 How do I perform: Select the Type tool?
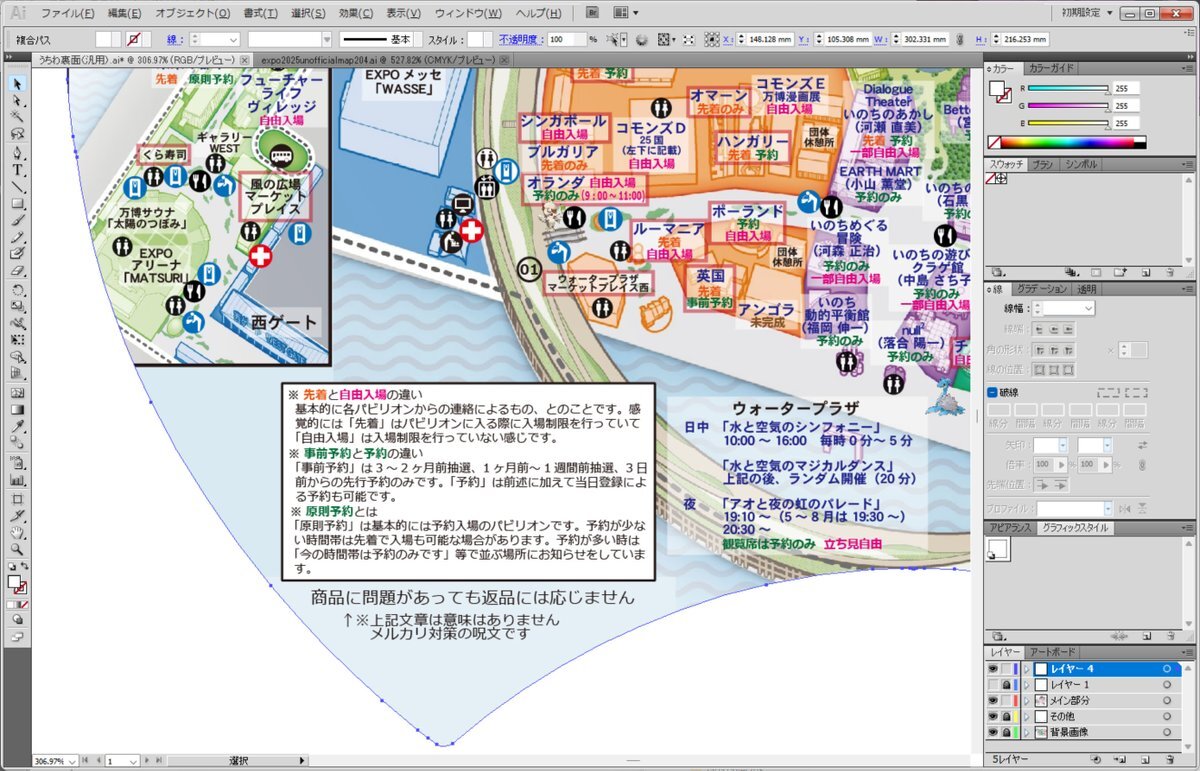coord(17,170)
